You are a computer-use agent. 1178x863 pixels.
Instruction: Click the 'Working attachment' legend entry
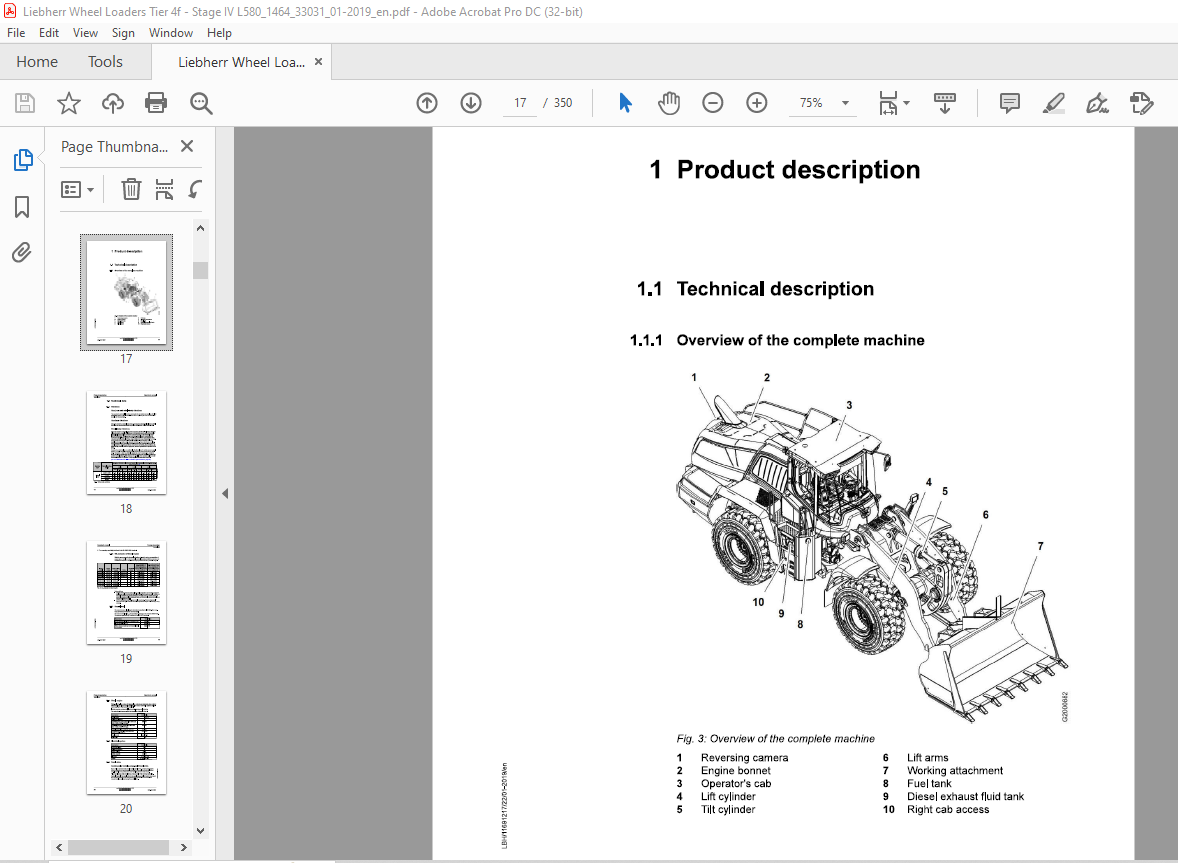coord(955,771)
